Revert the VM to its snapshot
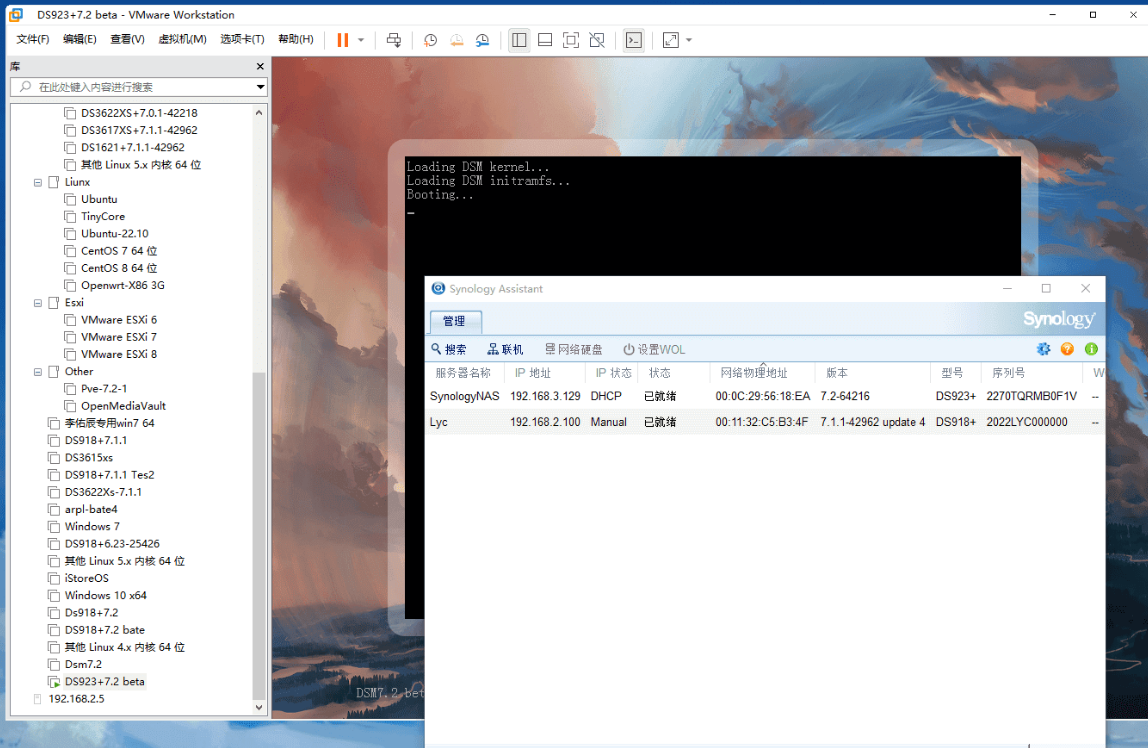Image resolution: width=1148 pixels, height=748 pixels. (457, 40)
